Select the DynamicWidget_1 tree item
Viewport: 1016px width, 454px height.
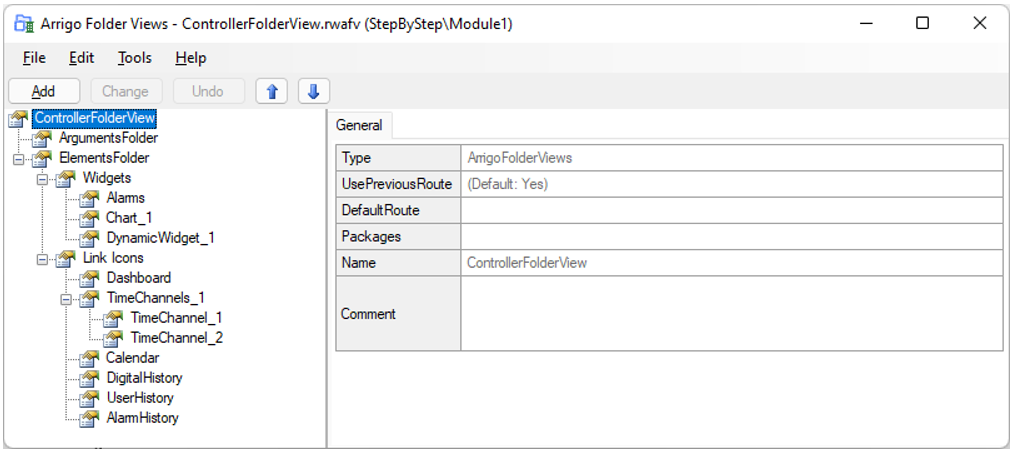point(160,238)
